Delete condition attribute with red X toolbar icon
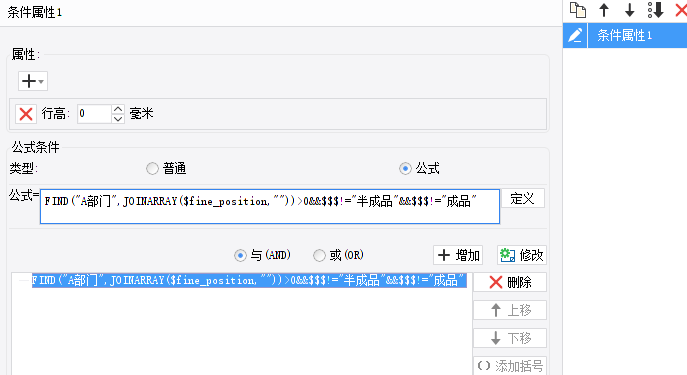The width and height of the screenshot is (687, 375). 681,10
